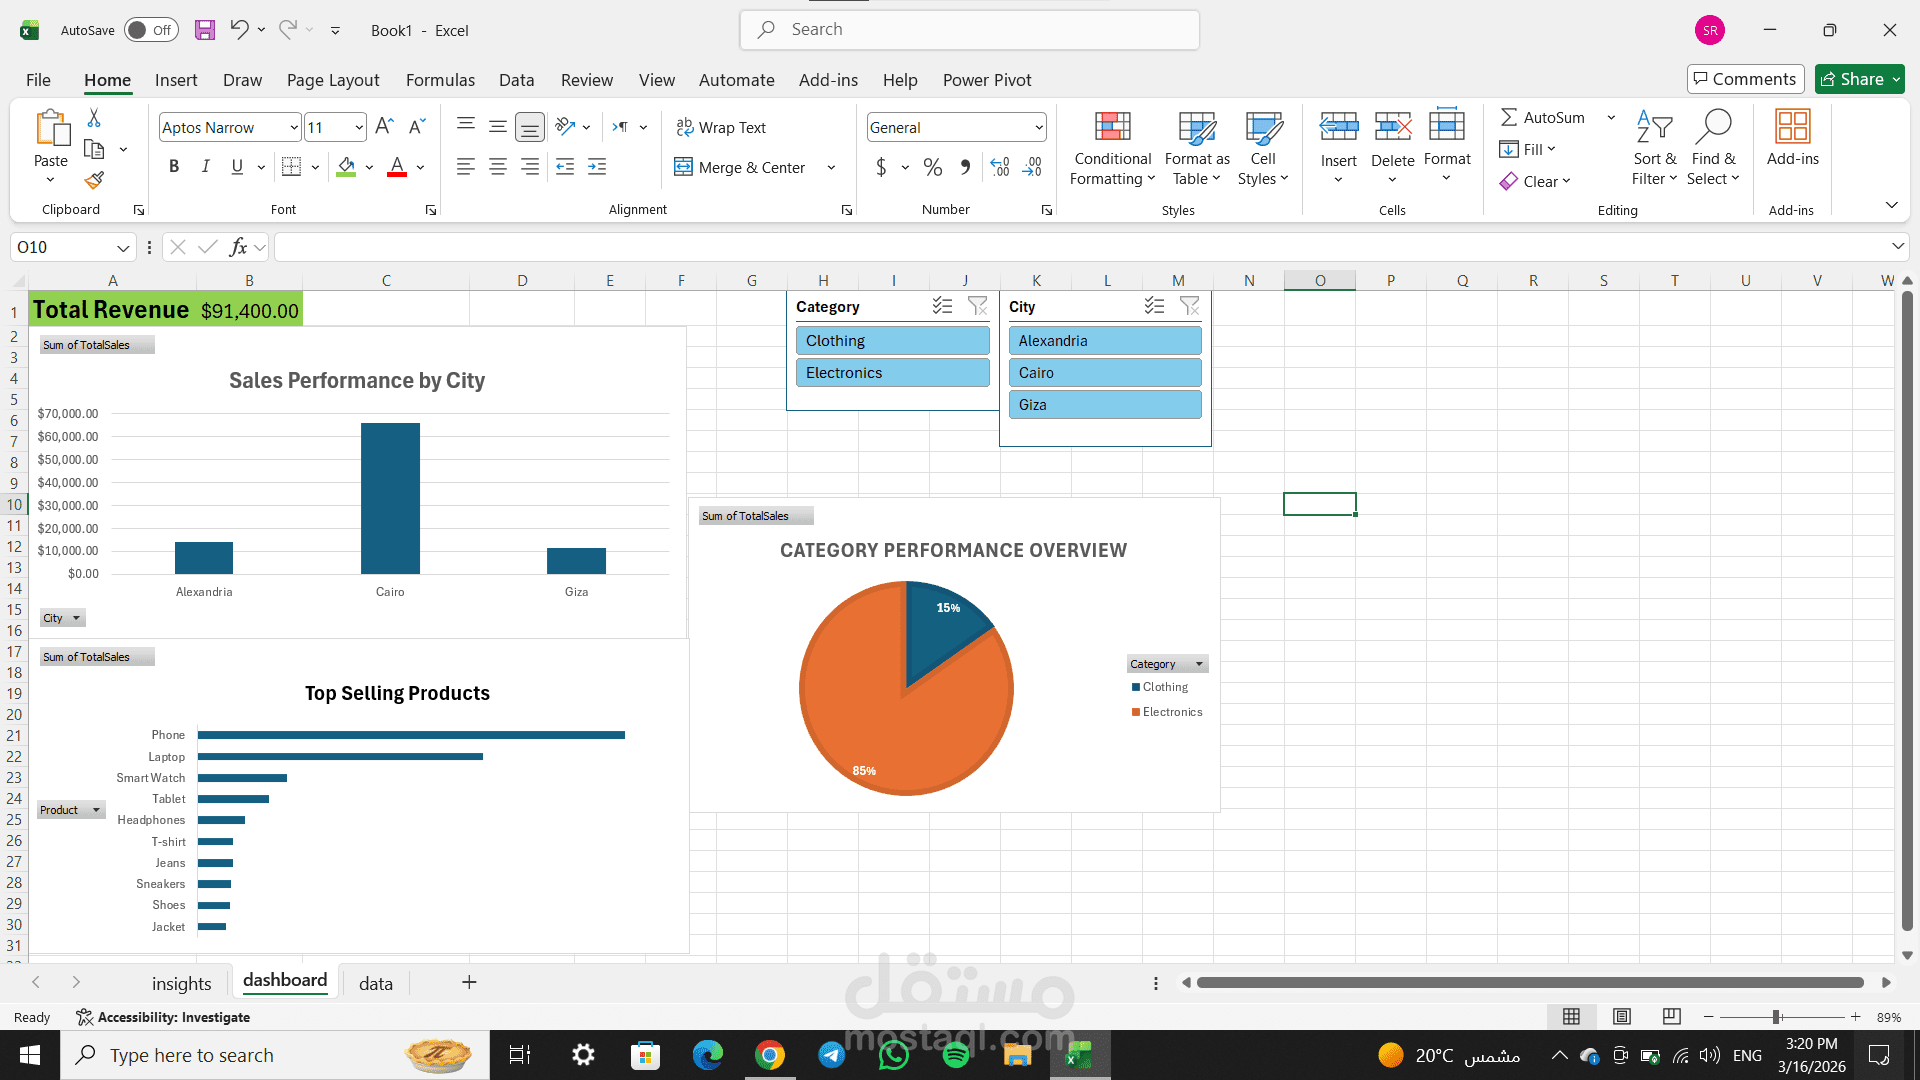Click the zoom slider handle
1920x1080 pixels.
[x=1776, y=1017]
